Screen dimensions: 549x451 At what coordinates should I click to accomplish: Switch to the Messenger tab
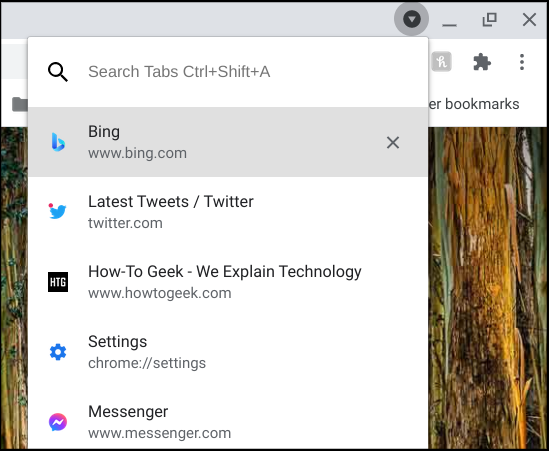[228, 422]
